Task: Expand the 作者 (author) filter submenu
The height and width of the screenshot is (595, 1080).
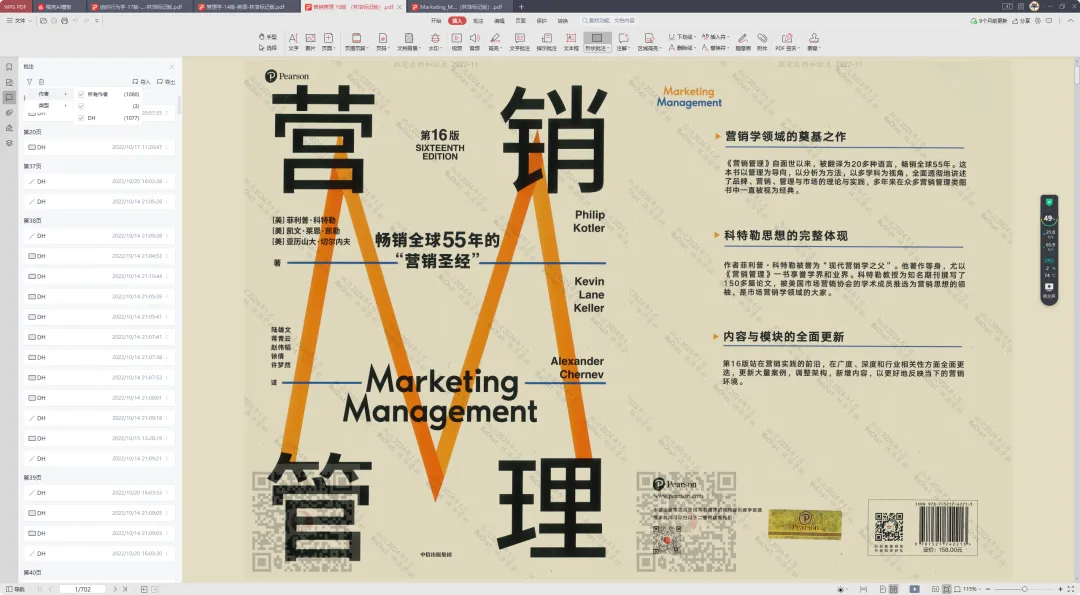Action: (52, 94)
